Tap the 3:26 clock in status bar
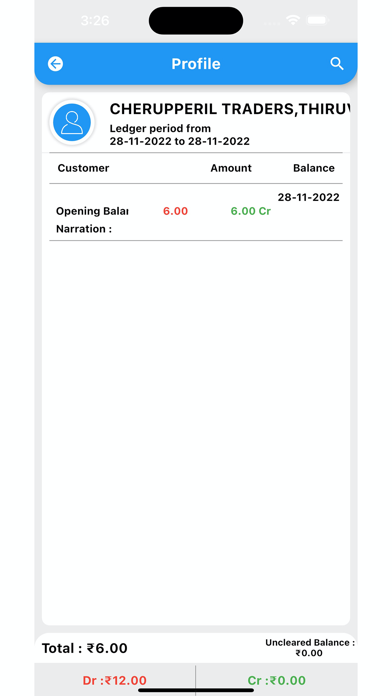This screenshot has height=696, width=392. [95, 20]
